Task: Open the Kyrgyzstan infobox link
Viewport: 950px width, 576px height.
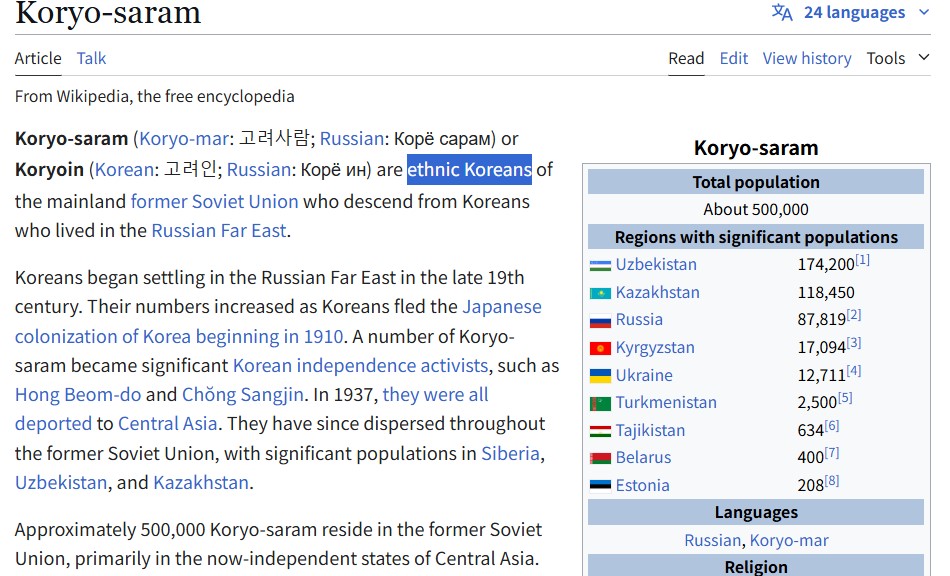Action: click(x=655, y=347)
